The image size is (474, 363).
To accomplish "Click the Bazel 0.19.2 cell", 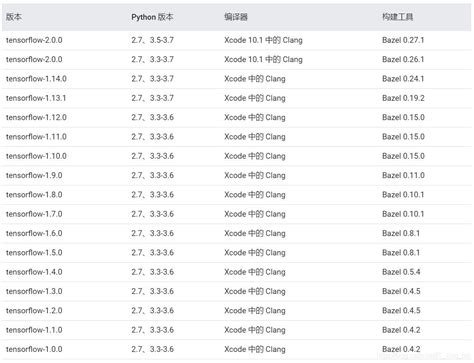I will click(403, 98).
